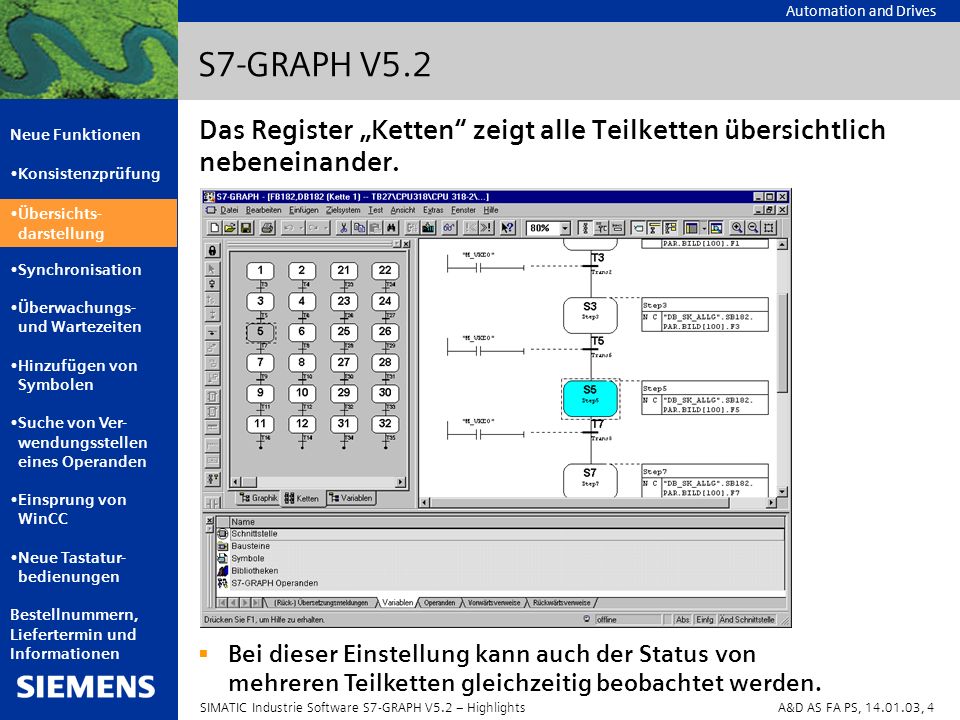Select the arrow pointer tool in sidebar
The height and width of the screenshot is (720, 960).
[212, 269]
